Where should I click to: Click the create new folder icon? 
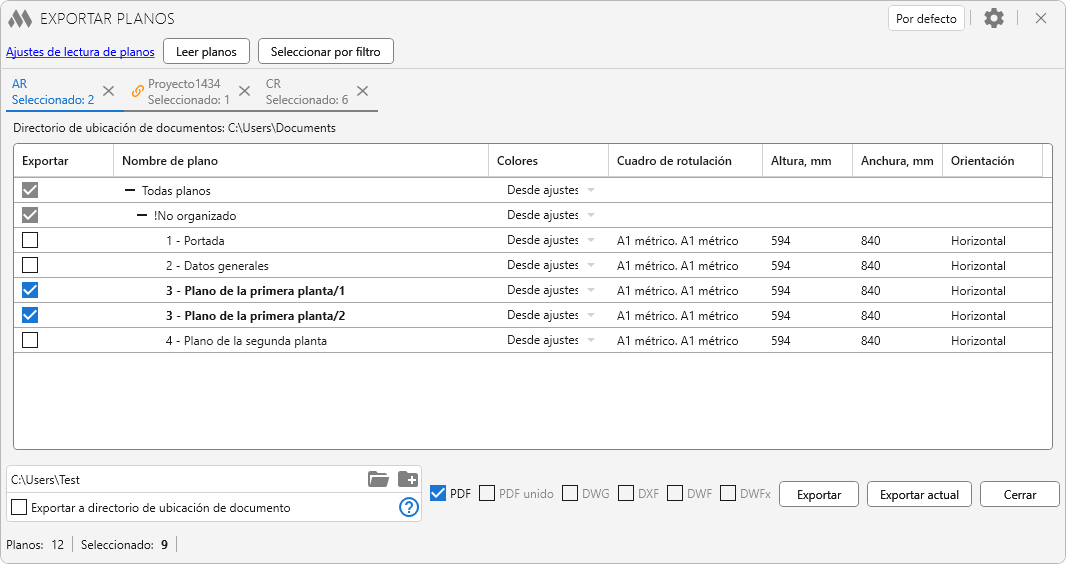pyautogui.click(x=407, y=479)
